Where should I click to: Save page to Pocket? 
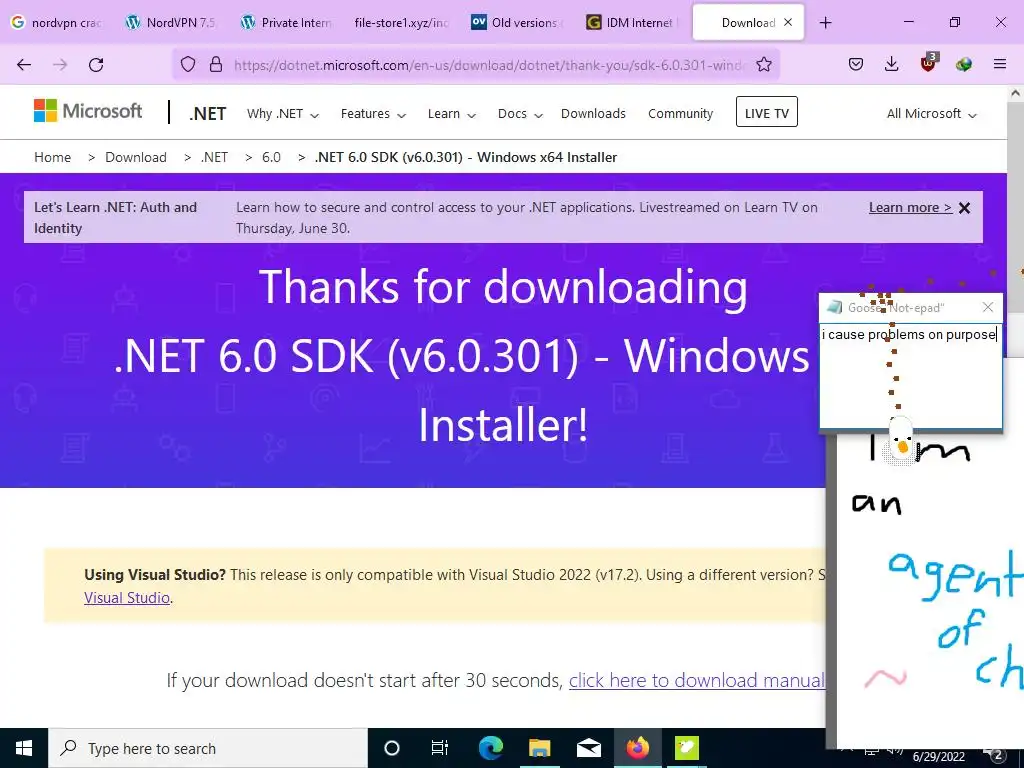click(x=856, y=64)
